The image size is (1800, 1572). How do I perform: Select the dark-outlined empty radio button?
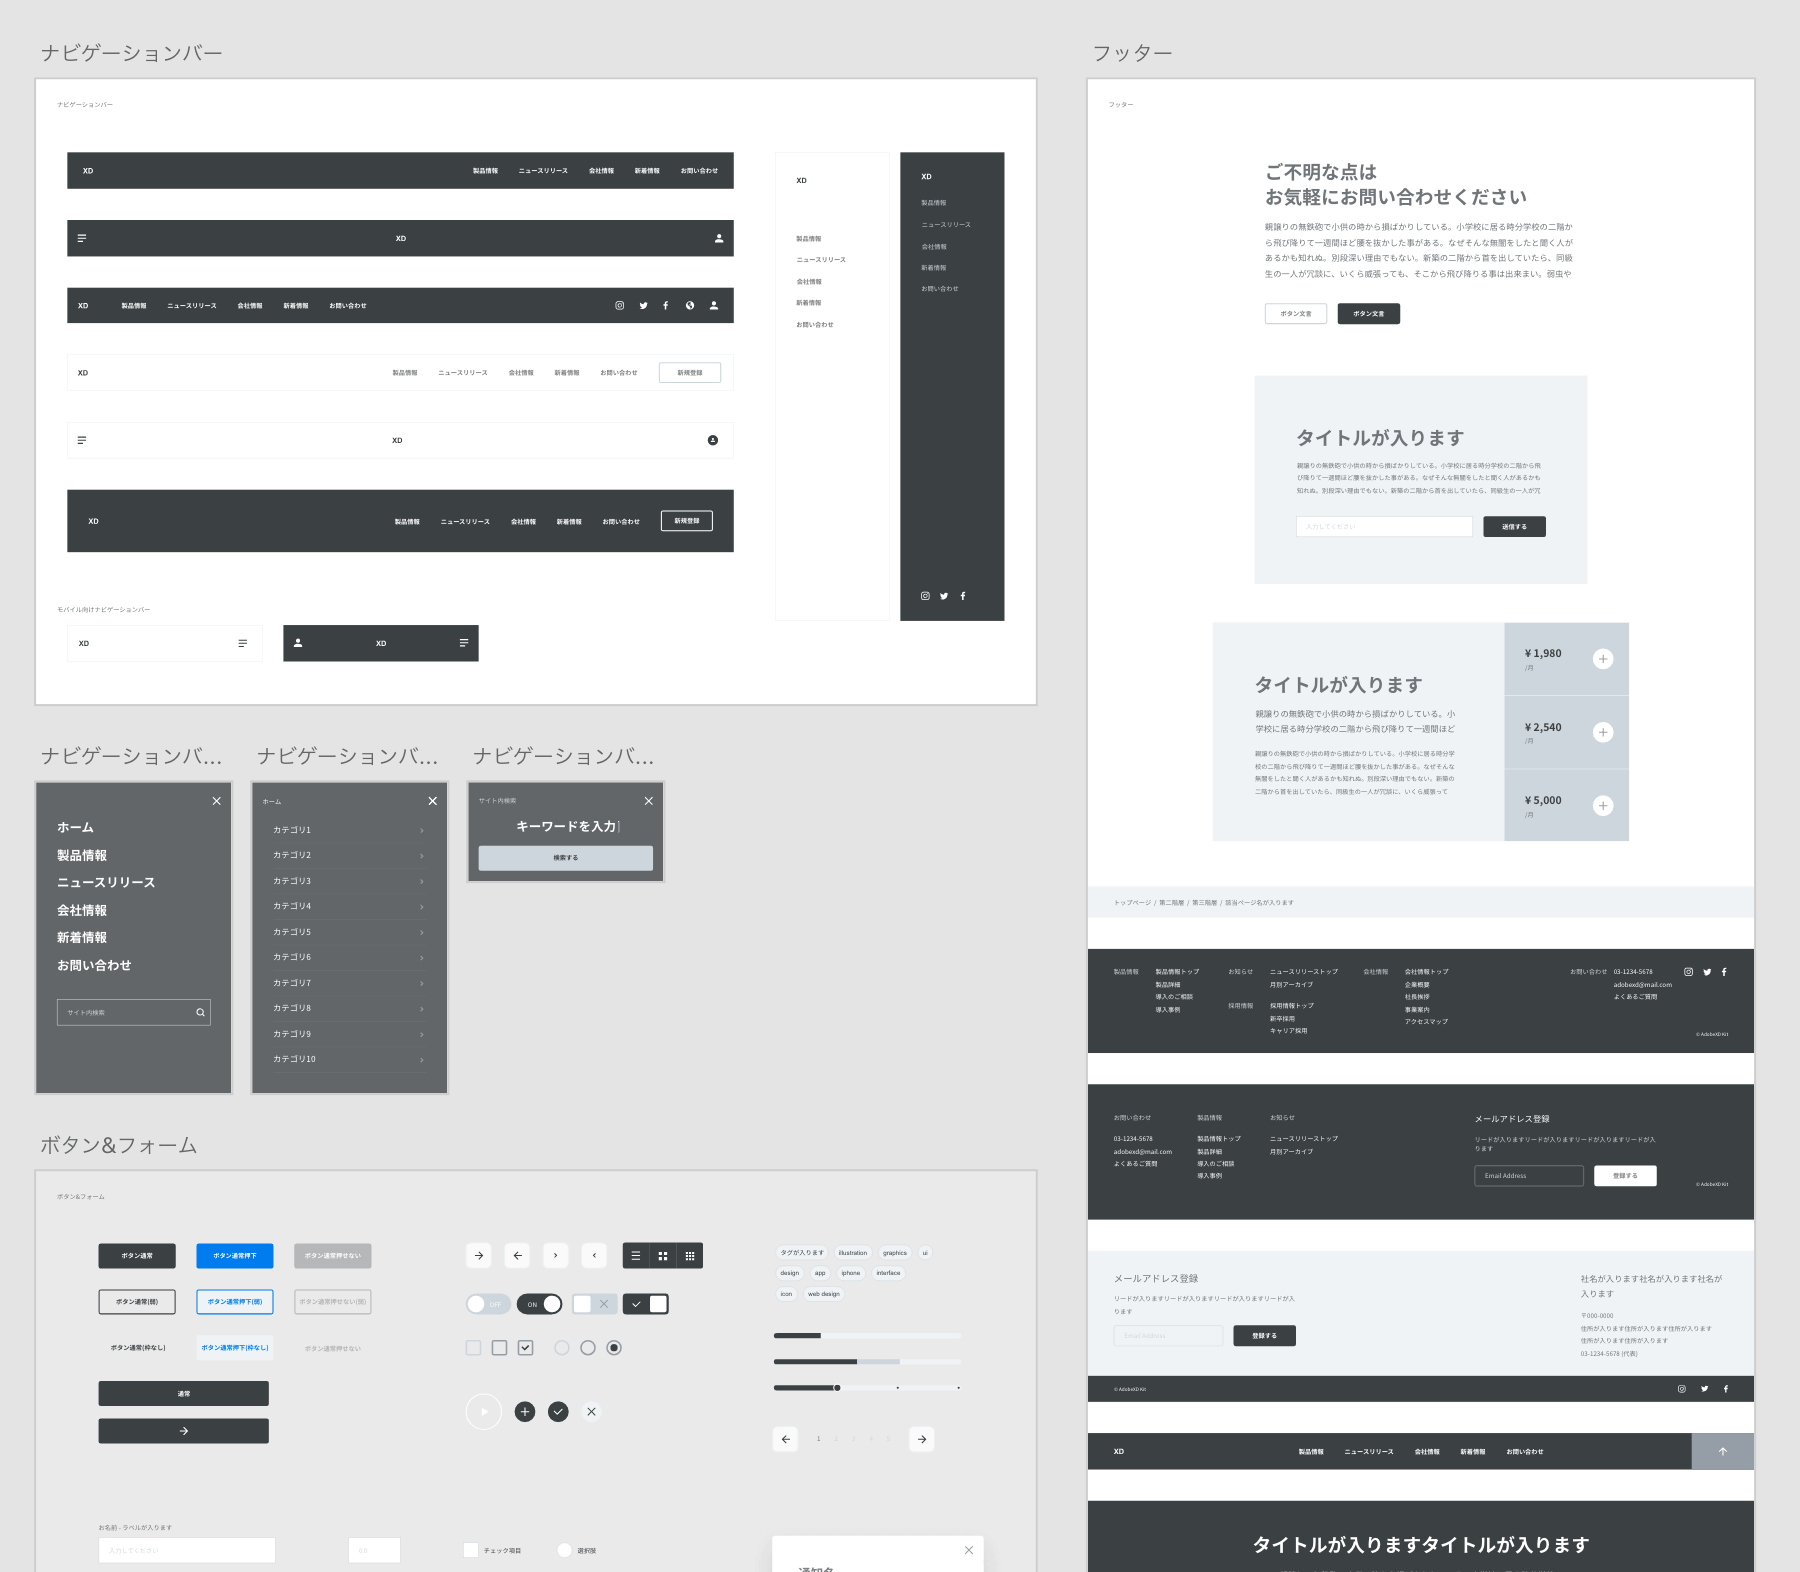point(588,1348)
